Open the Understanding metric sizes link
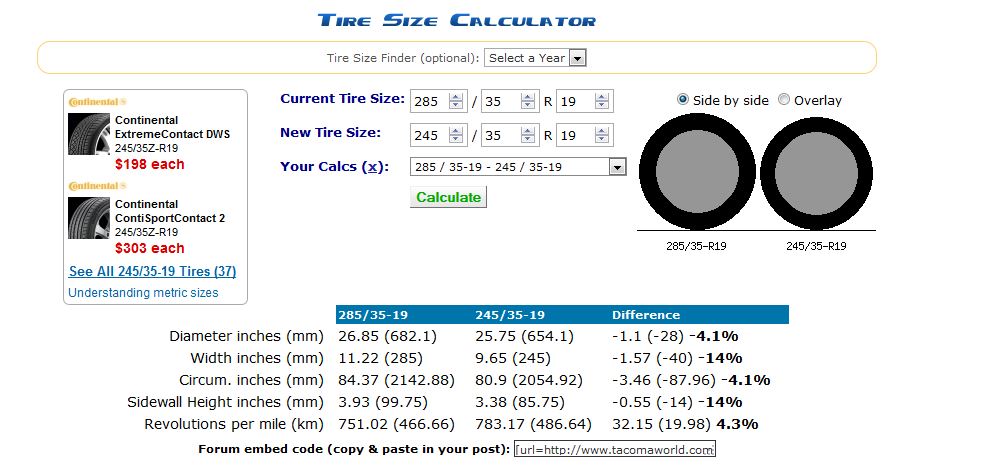Screen dimensions: 992x473 point(143,293)
